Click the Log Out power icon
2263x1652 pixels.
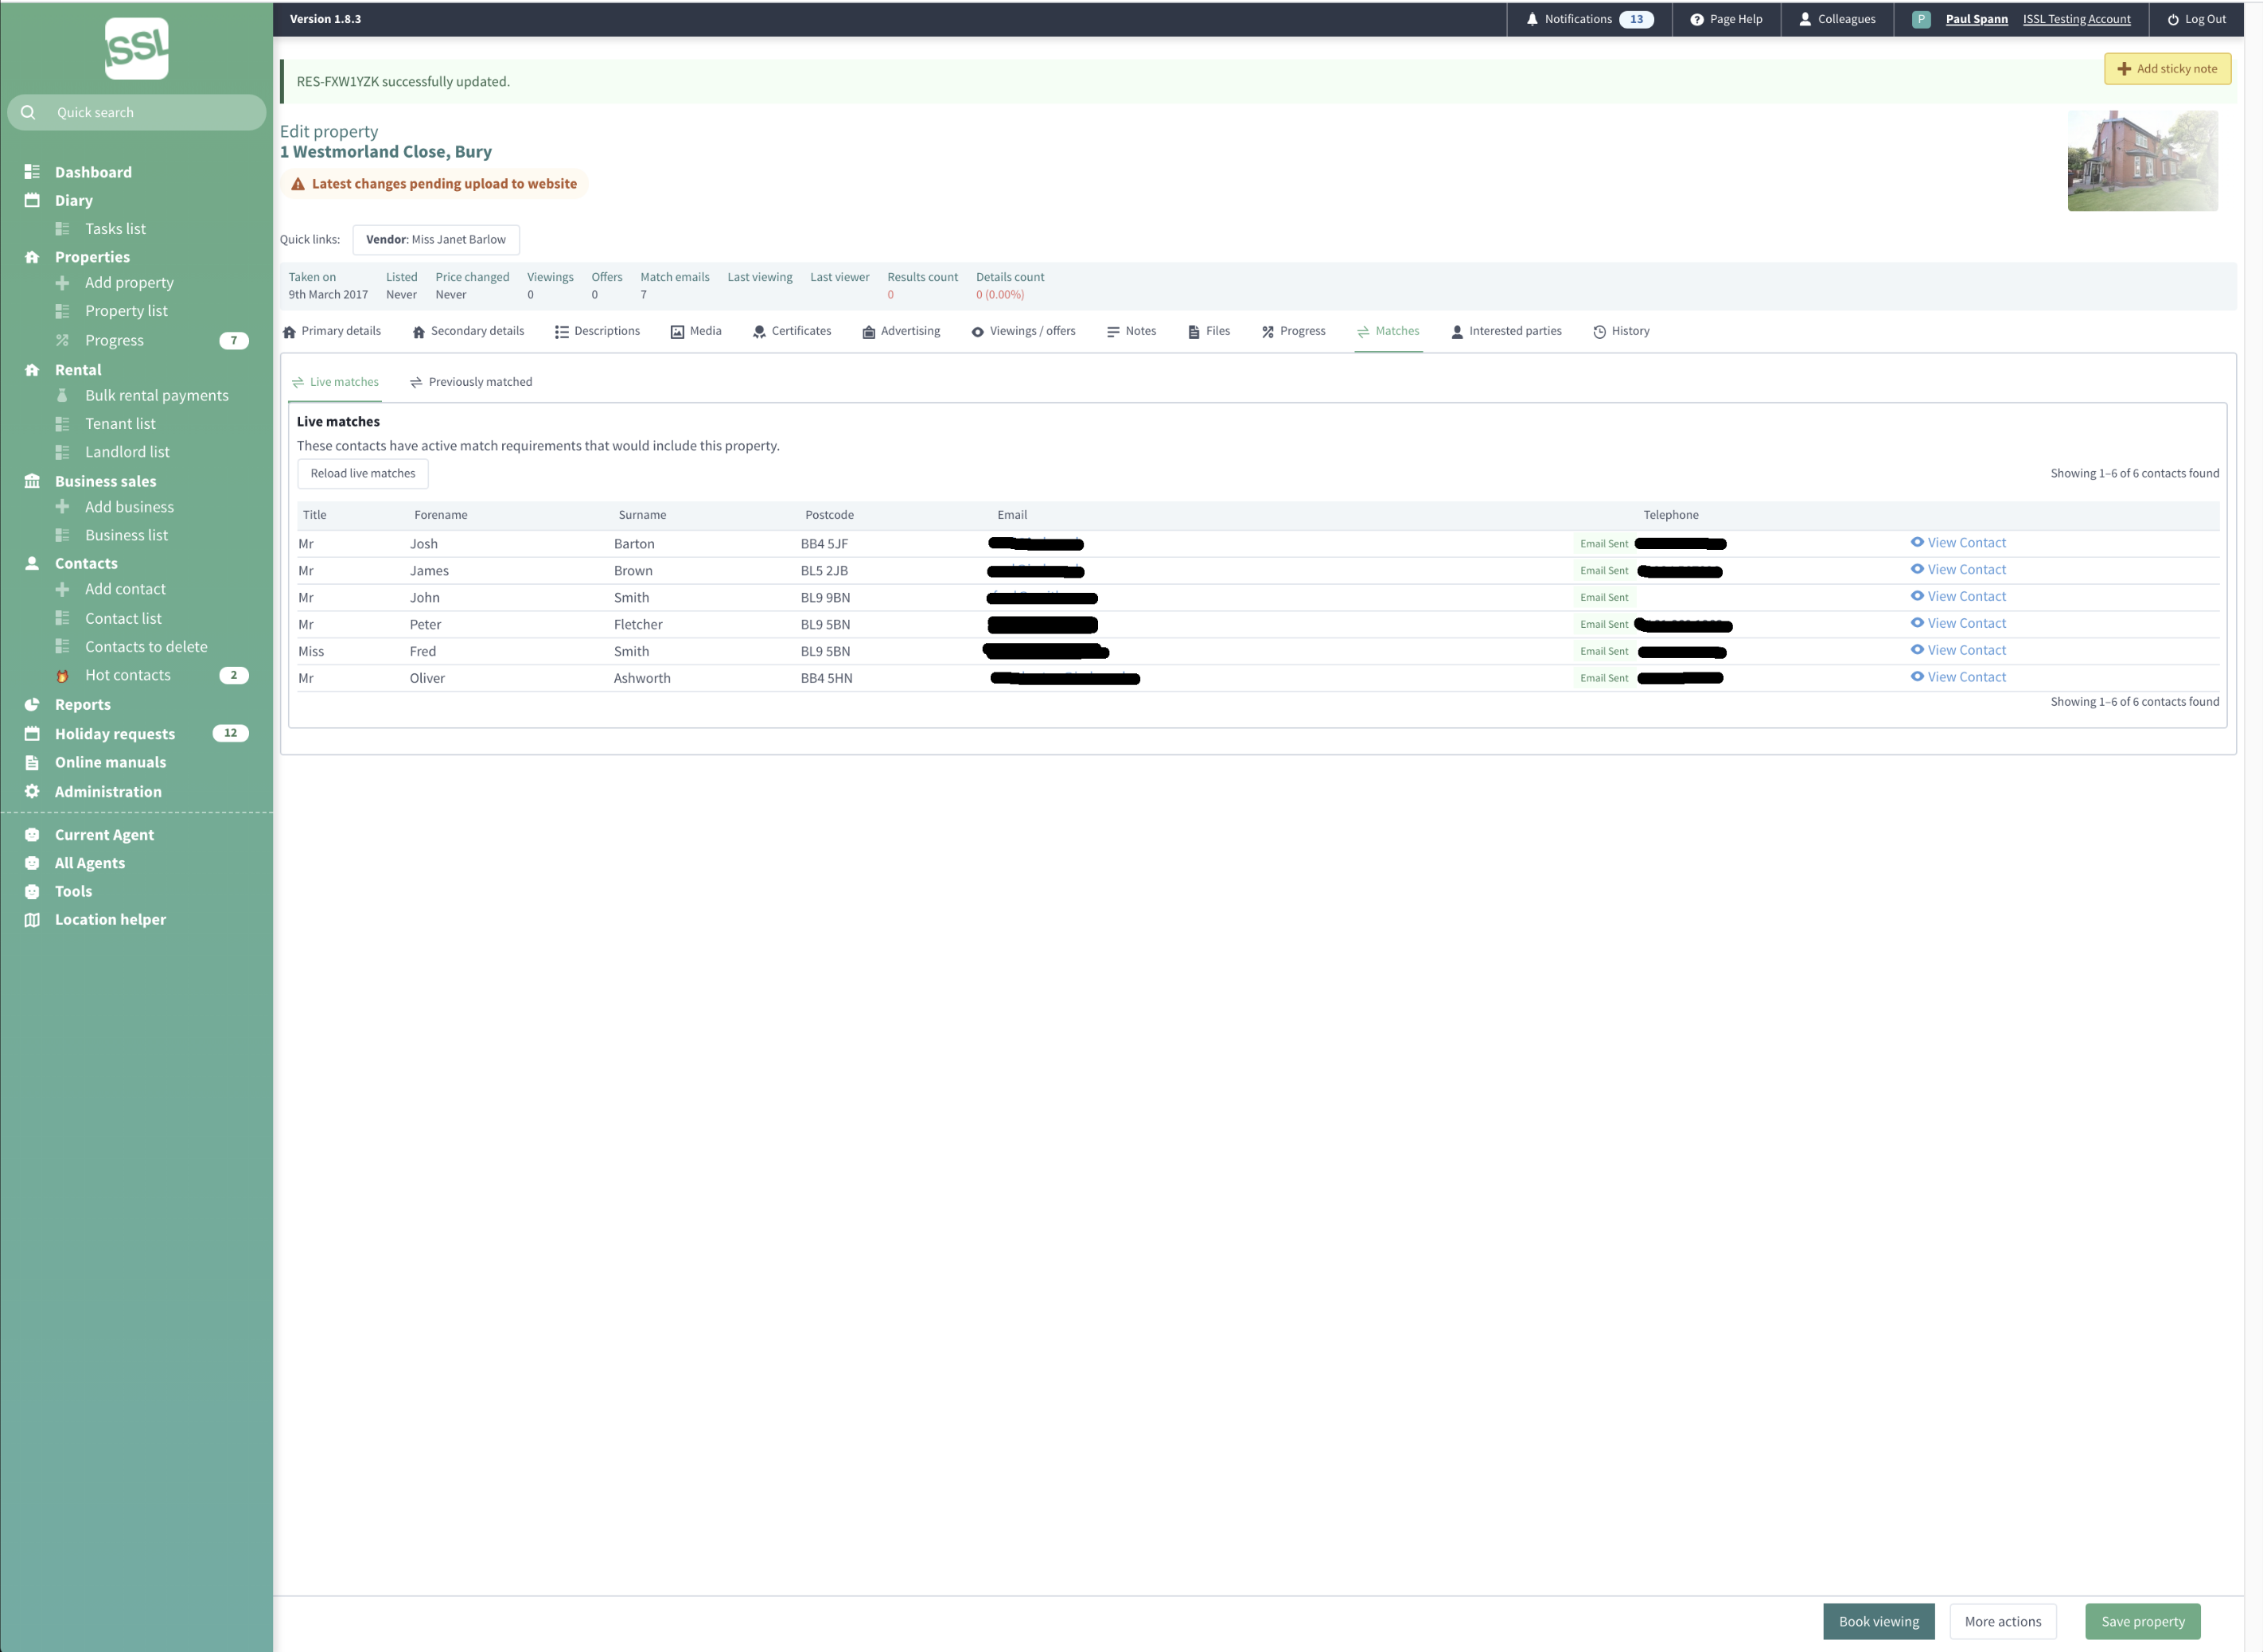pos(2172,19)
